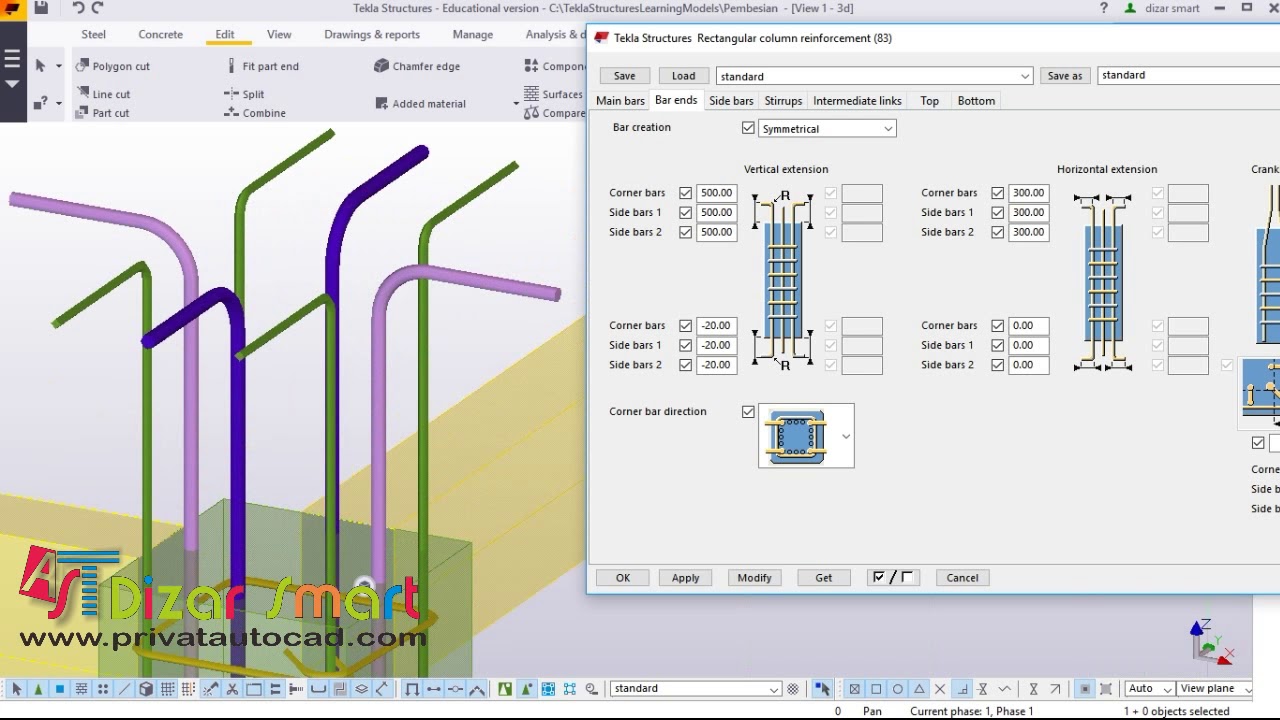Click the Cancel button

(962, 578)
